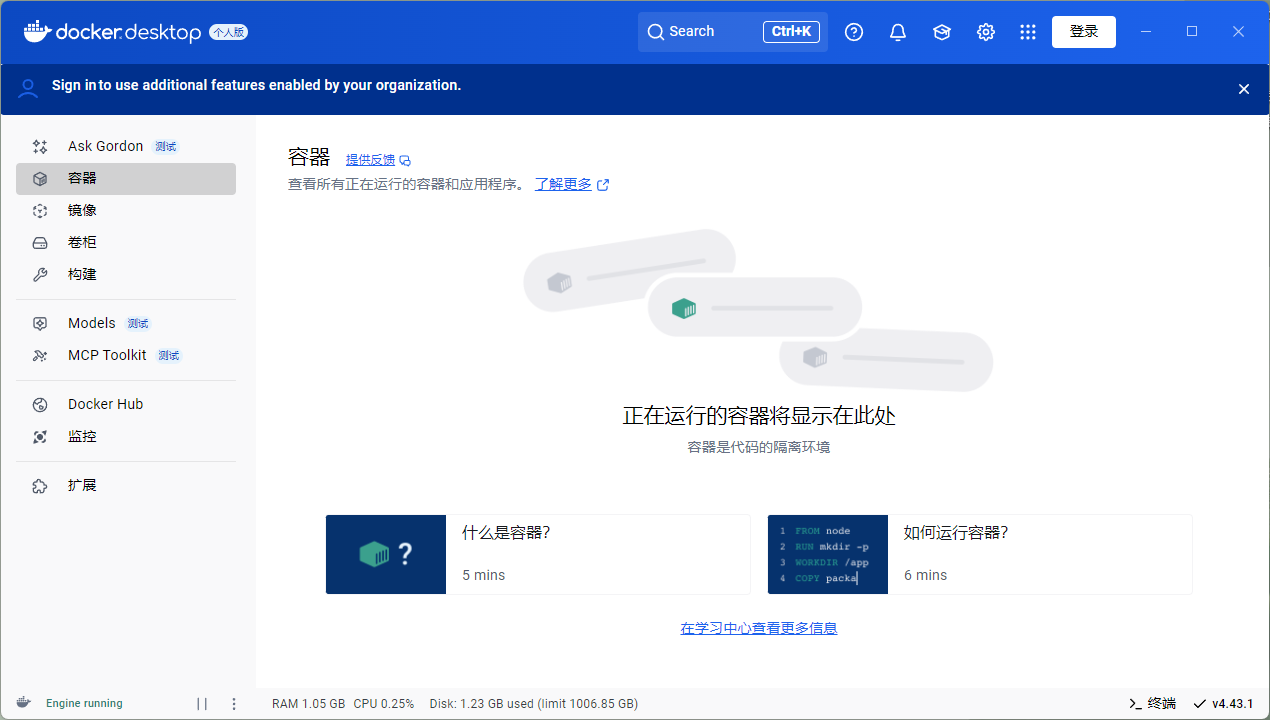The width and height of the screenshot is (1270, 720).
Task: Click the 了解更多 learn more link
Action: tap(563, 184)
